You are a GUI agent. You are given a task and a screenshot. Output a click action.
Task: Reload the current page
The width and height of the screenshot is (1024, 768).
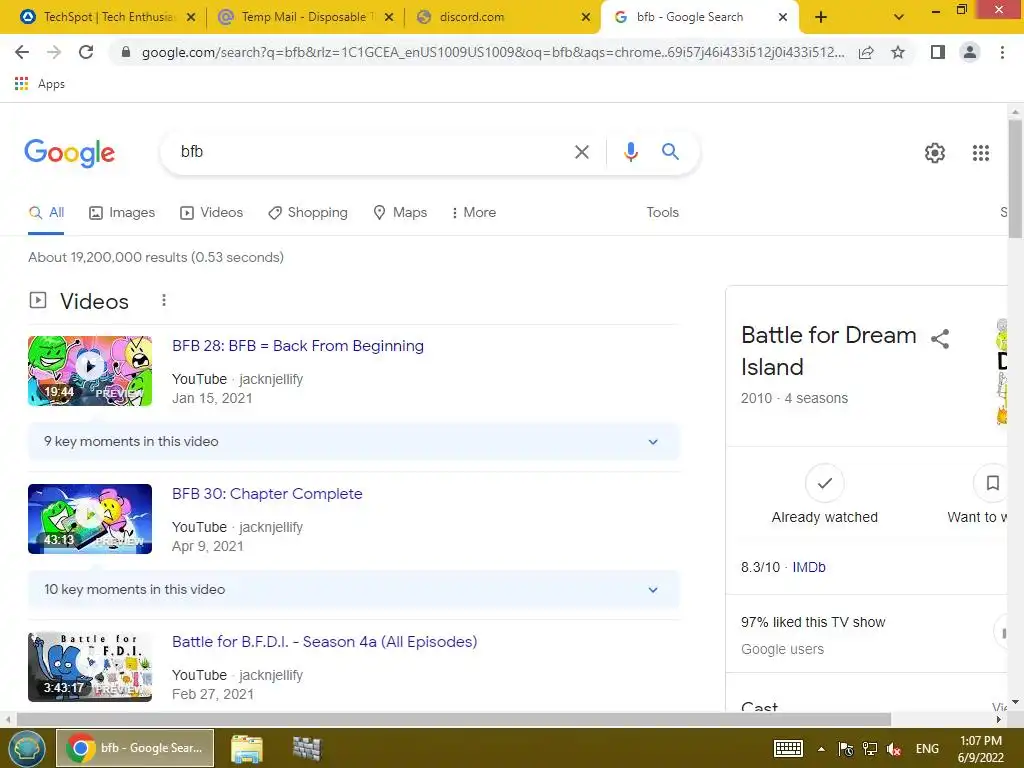point(86,52)
